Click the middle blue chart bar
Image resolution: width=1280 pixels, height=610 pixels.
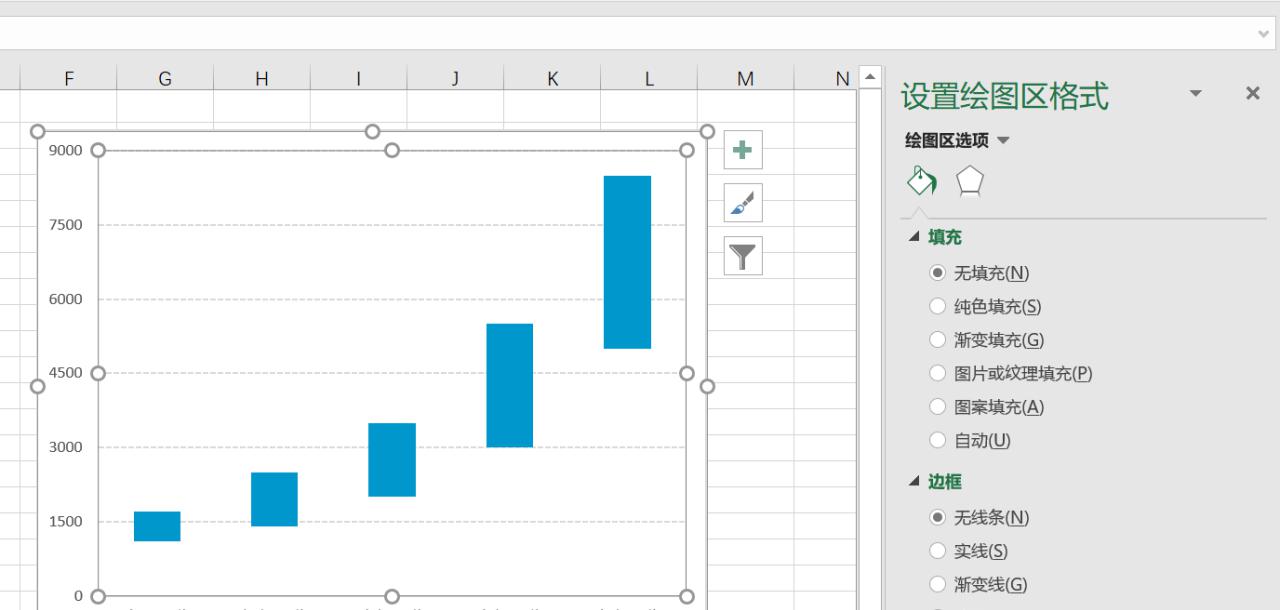click(x=392, y=460)
